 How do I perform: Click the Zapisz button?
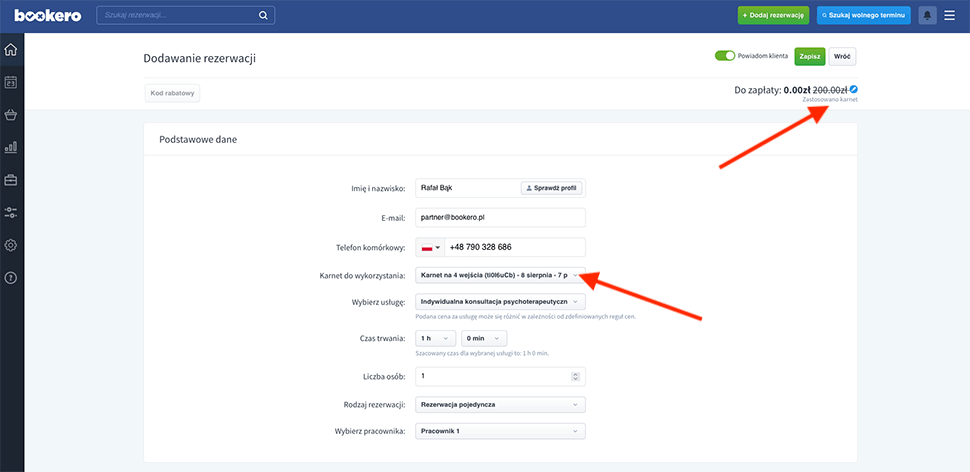[809, 57]
